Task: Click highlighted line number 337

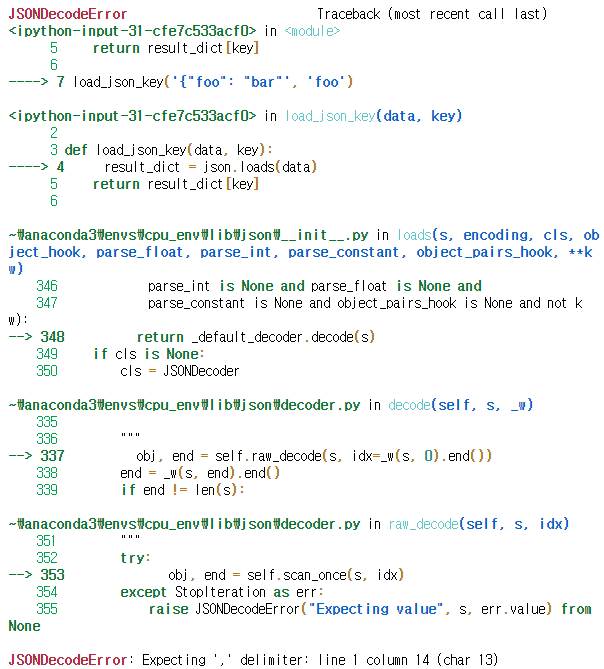Action: tap(52, 456)
